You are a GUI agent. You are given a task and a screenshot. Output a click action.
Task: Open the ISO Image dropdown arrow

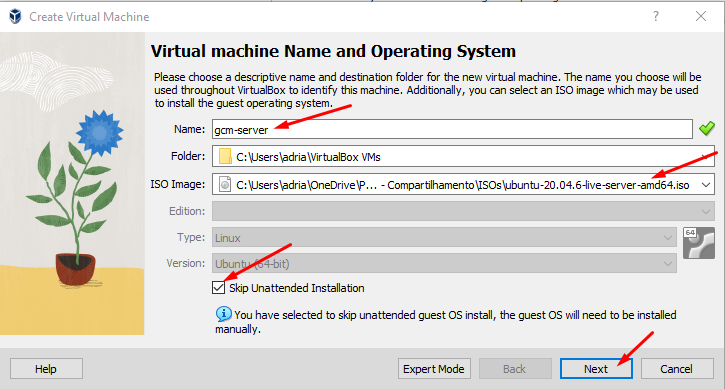point(706,185)
